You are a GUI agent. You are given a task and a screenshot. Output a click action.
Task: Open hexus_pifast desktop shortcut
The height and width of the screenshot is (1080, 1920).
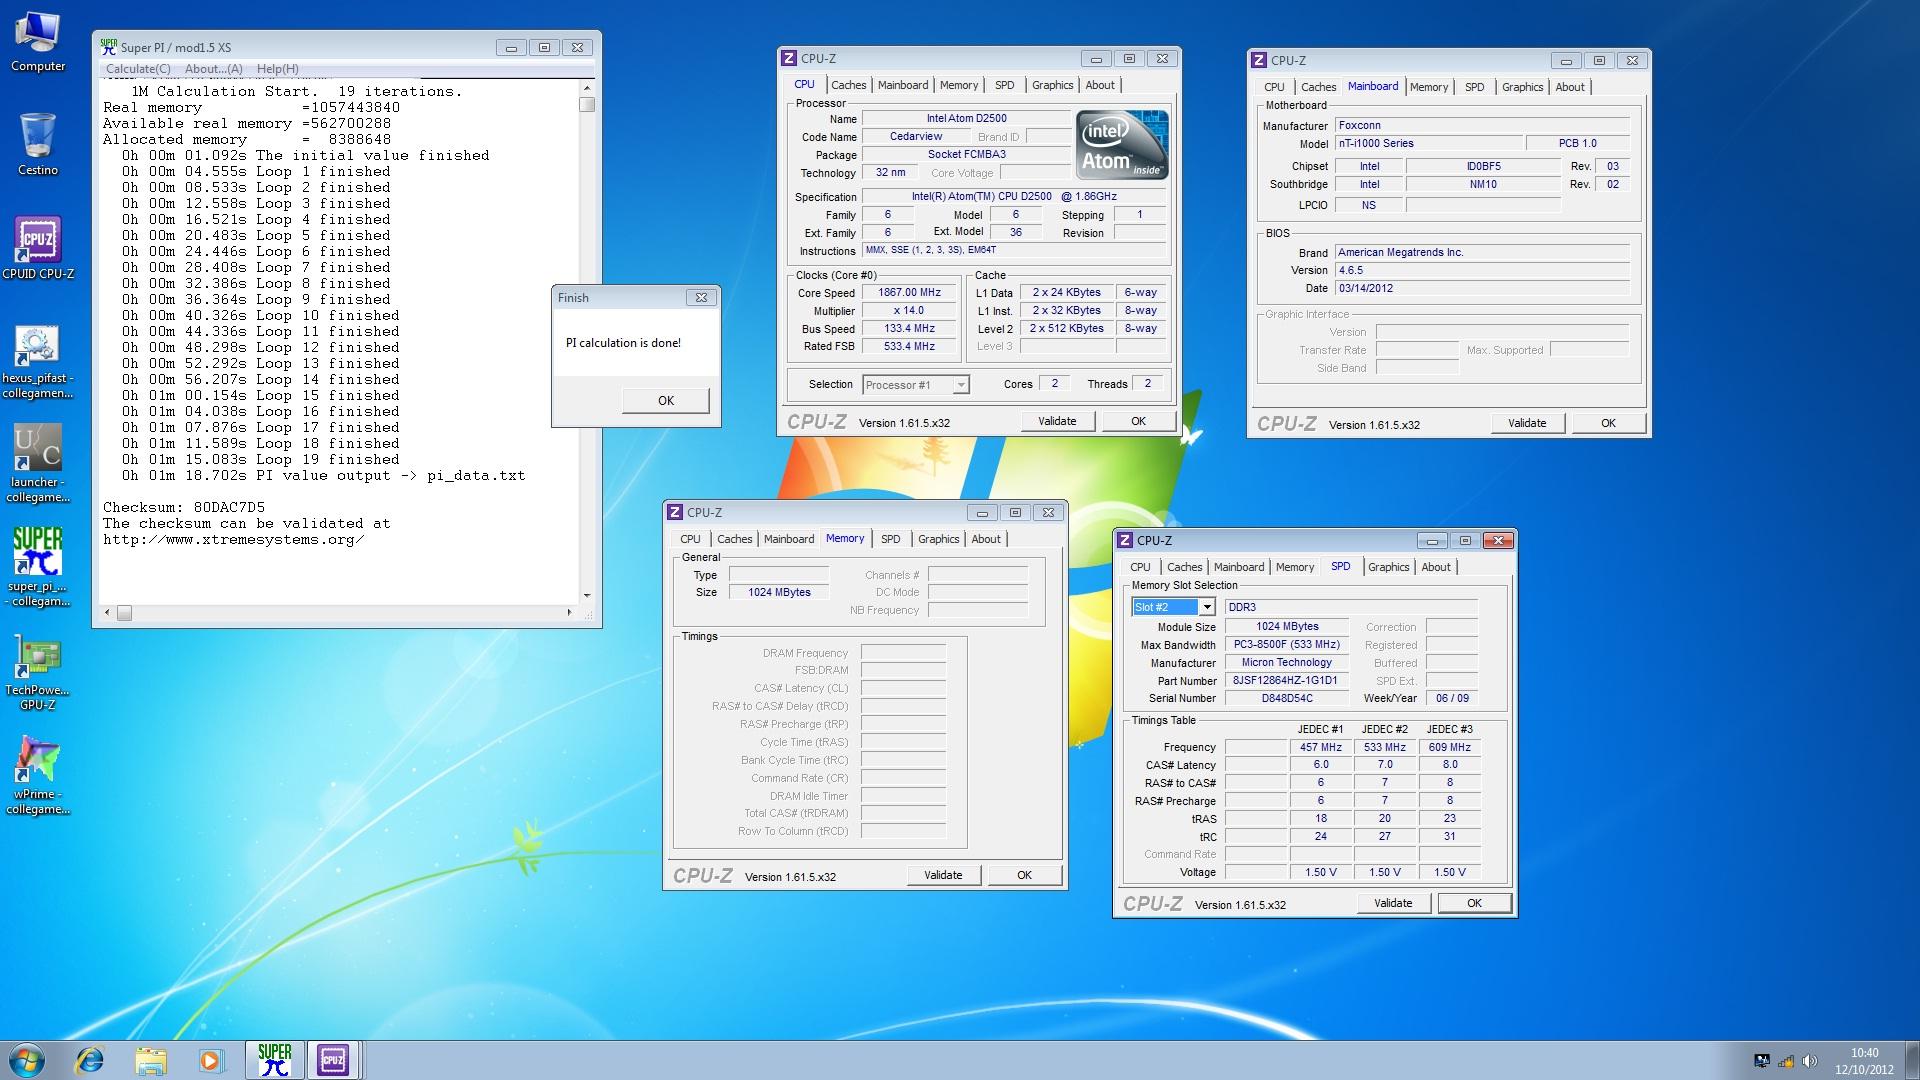tap(38, 362)
